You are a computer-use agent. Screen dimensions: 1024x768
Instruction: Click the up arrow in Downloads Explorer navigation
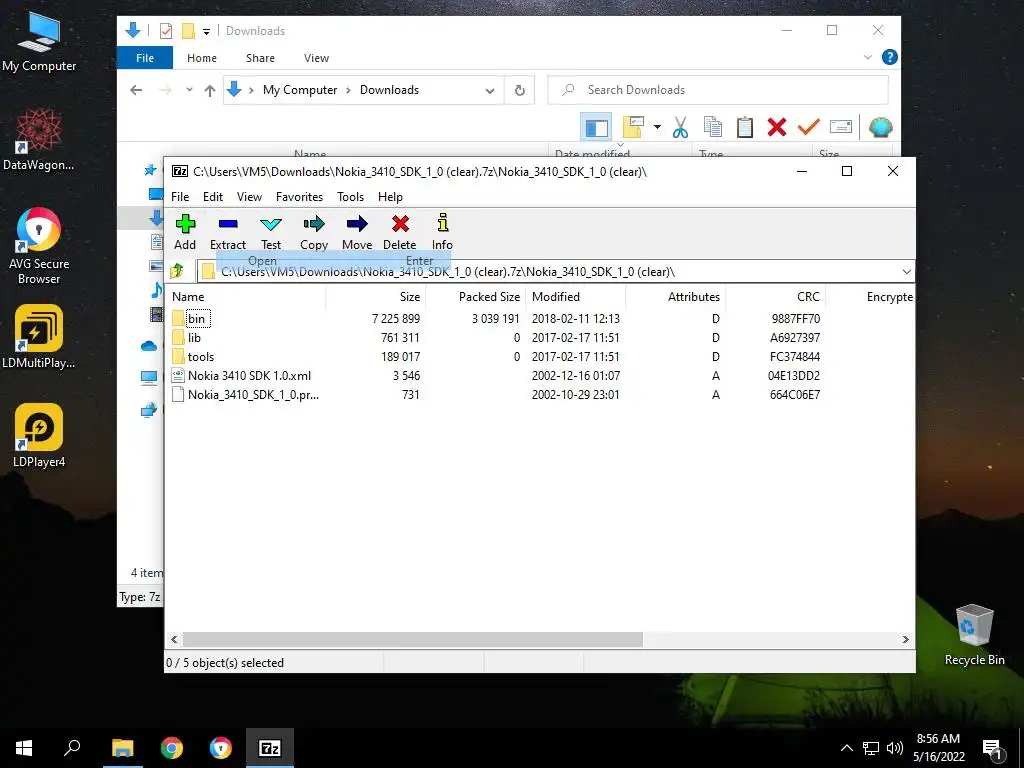[210, 91]
